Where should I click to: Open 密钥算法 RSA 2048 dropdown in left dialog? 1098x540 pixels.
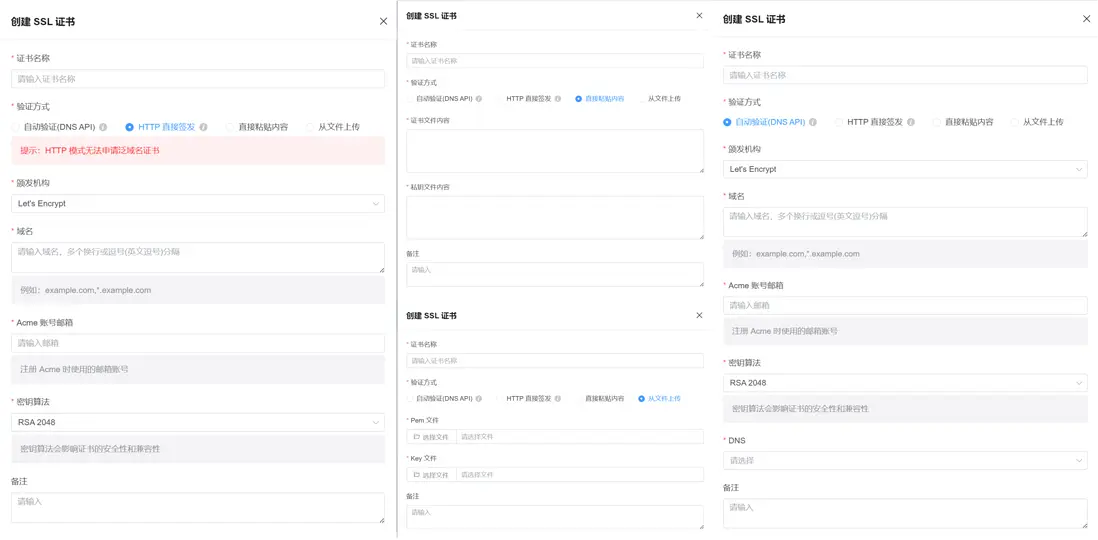point(198,422)
